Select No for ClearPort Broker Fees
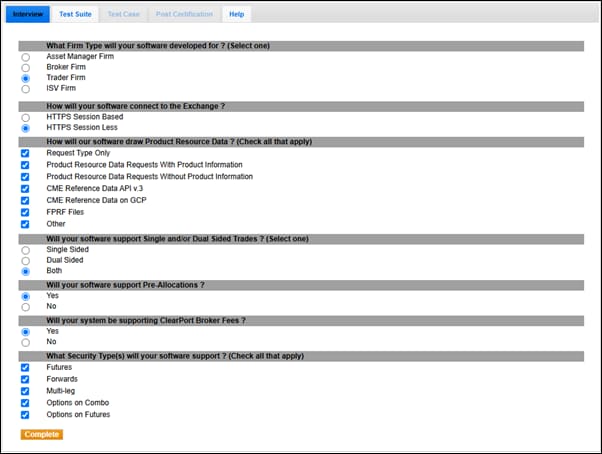Image resolution: width=602 pixels, height=454 pixels. click(25, 342)
